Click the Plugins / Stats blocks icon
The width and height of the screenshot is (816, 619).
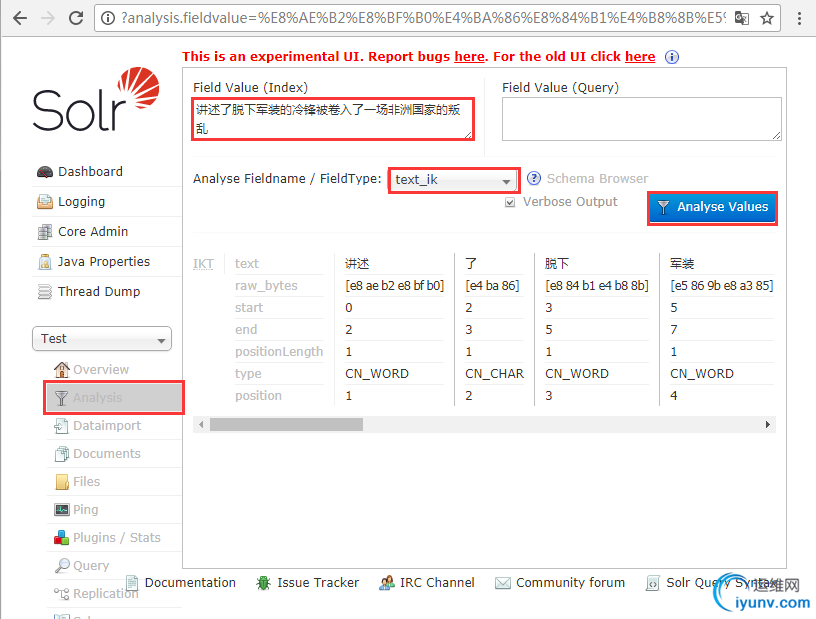pos(61,538)
